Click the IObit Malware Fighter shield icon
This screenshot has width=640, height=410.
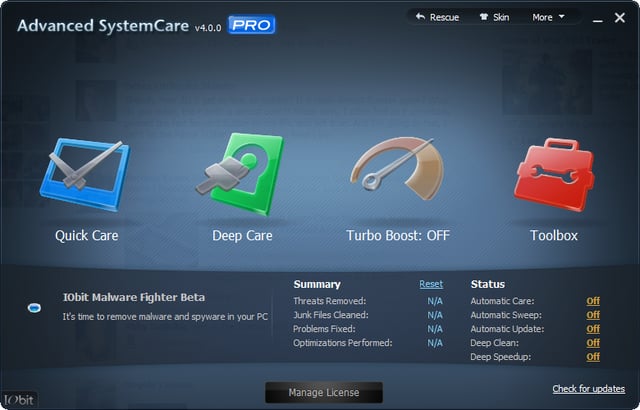pos(34,308)
